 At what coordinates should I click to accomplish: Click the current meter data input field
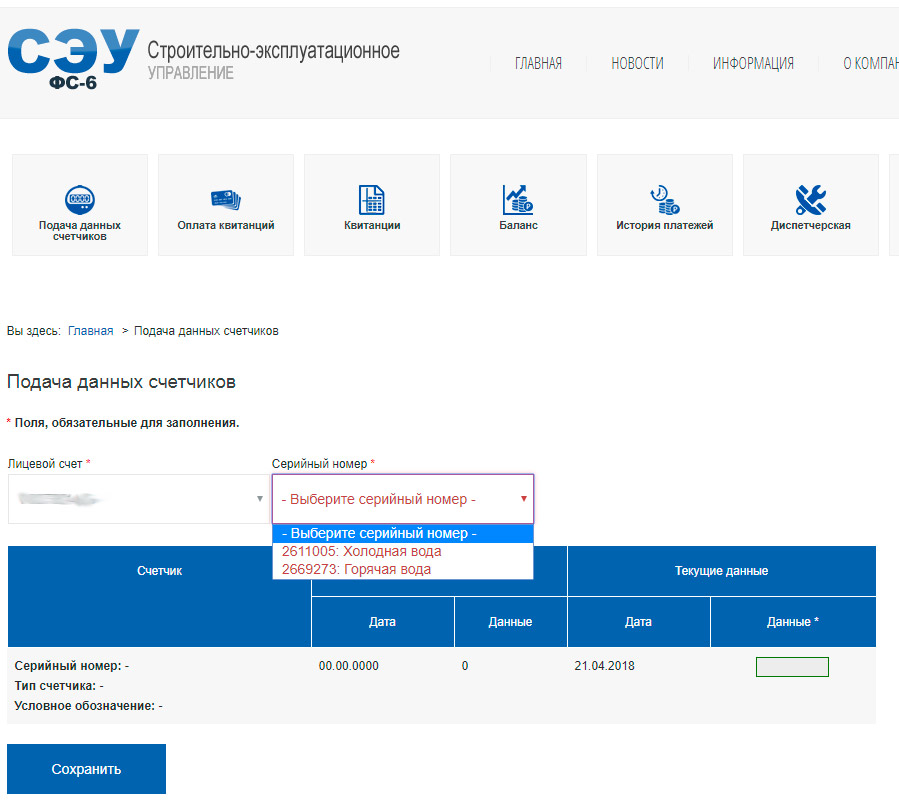tap(792, 667)
